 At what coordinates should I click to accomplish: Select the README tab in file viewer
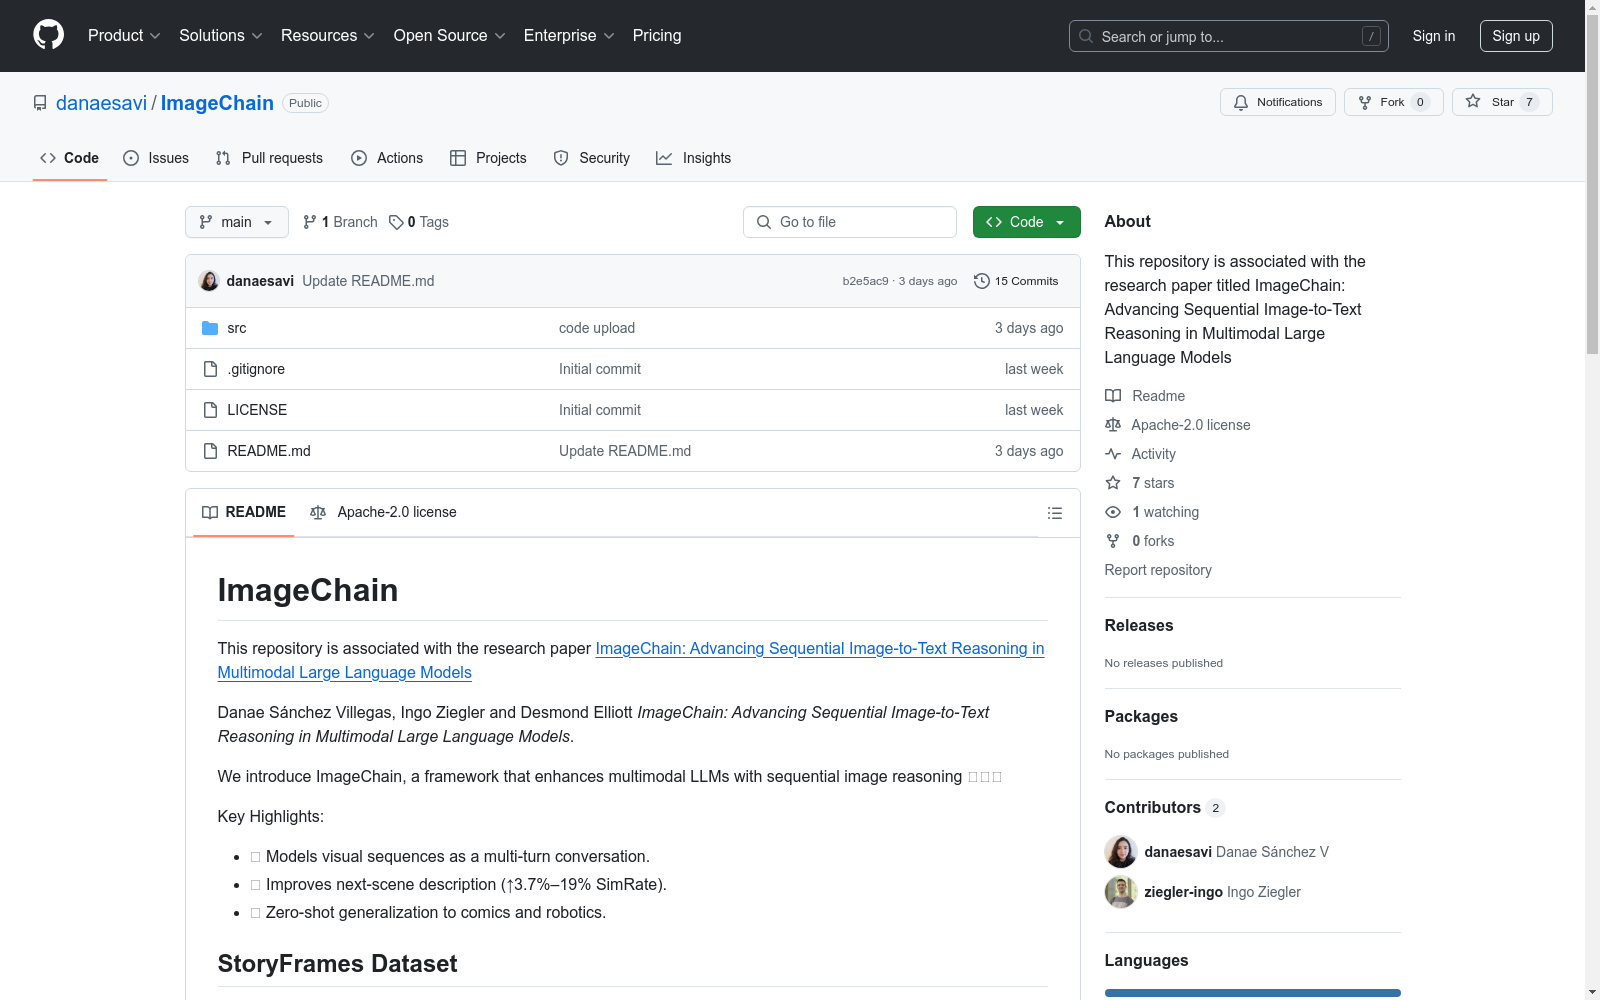tap(244, 512)
